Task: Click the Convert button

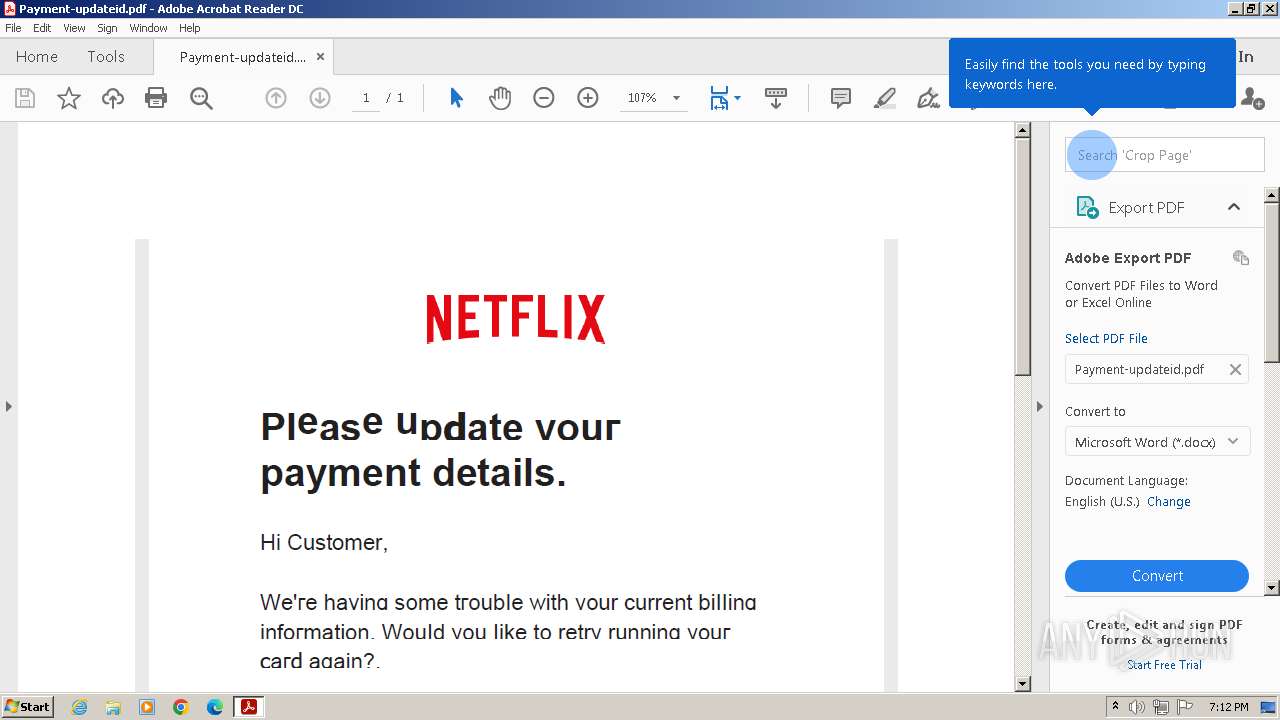Action: tap(1157, 576)
